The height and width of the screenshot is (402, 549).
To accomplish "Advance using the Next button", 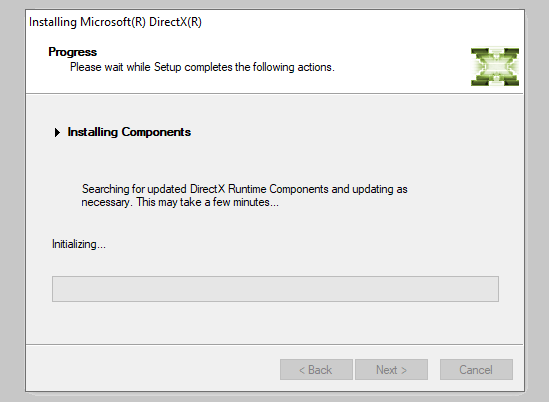I will click(x=391, y=369).
